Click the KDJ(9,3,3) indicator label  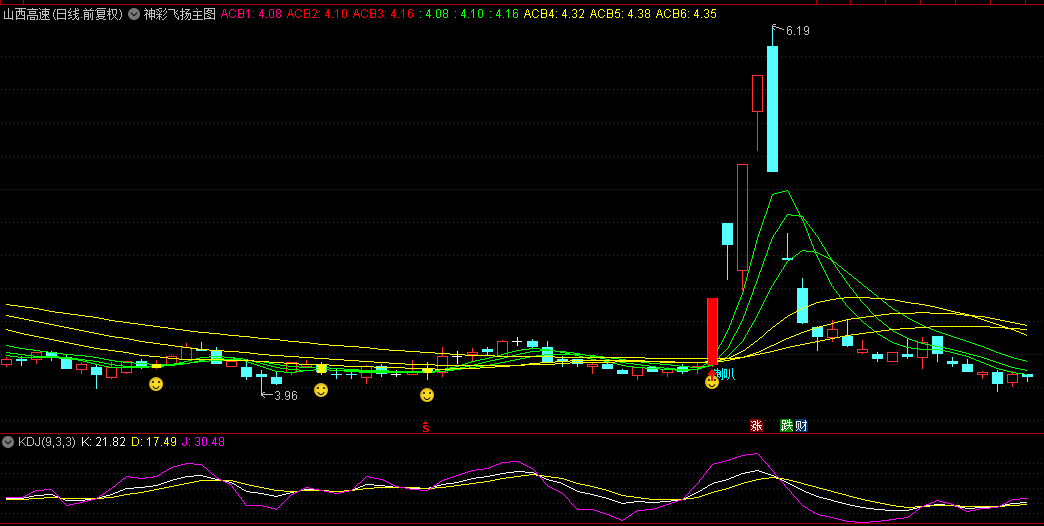click(47, 441)
